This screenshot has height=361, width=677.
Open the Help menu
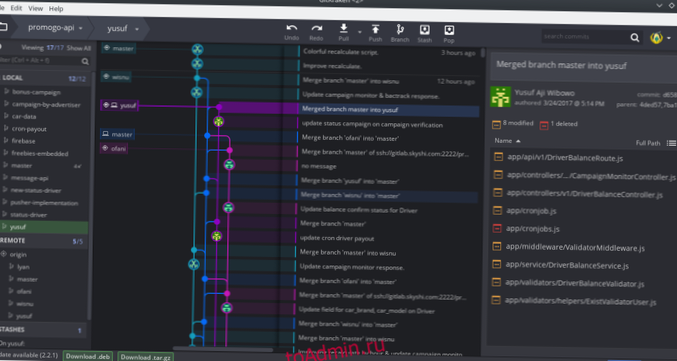tap(56, 9)
